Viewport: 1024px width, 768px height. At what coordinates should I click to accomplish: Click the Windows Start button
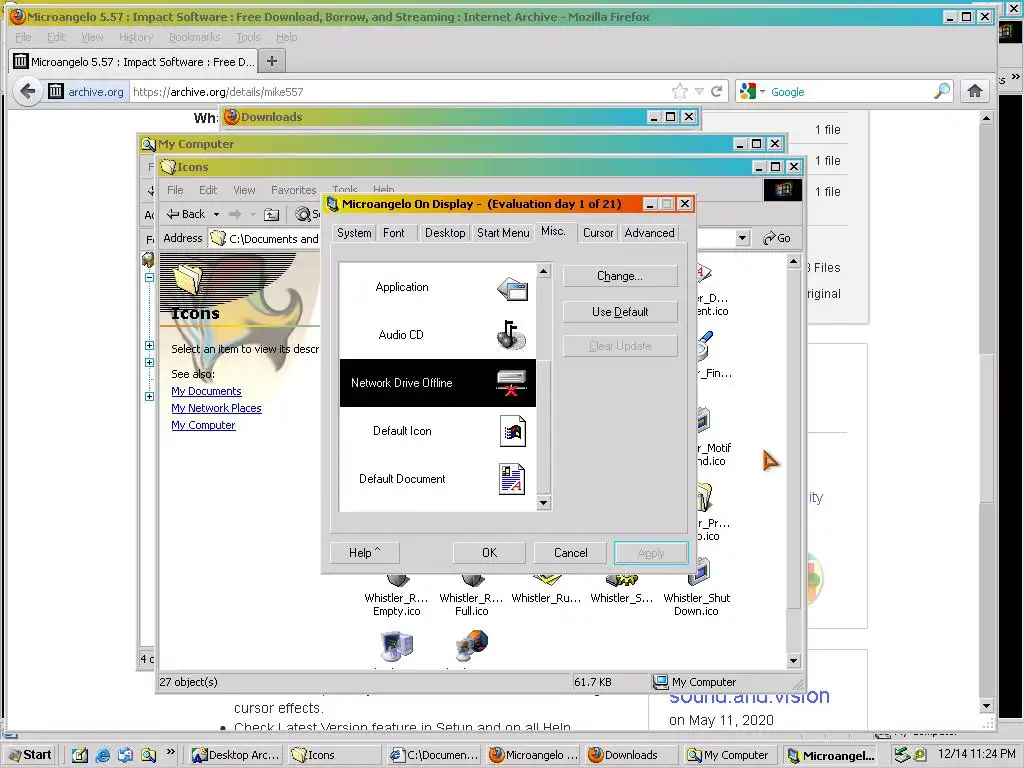point(30,755)
